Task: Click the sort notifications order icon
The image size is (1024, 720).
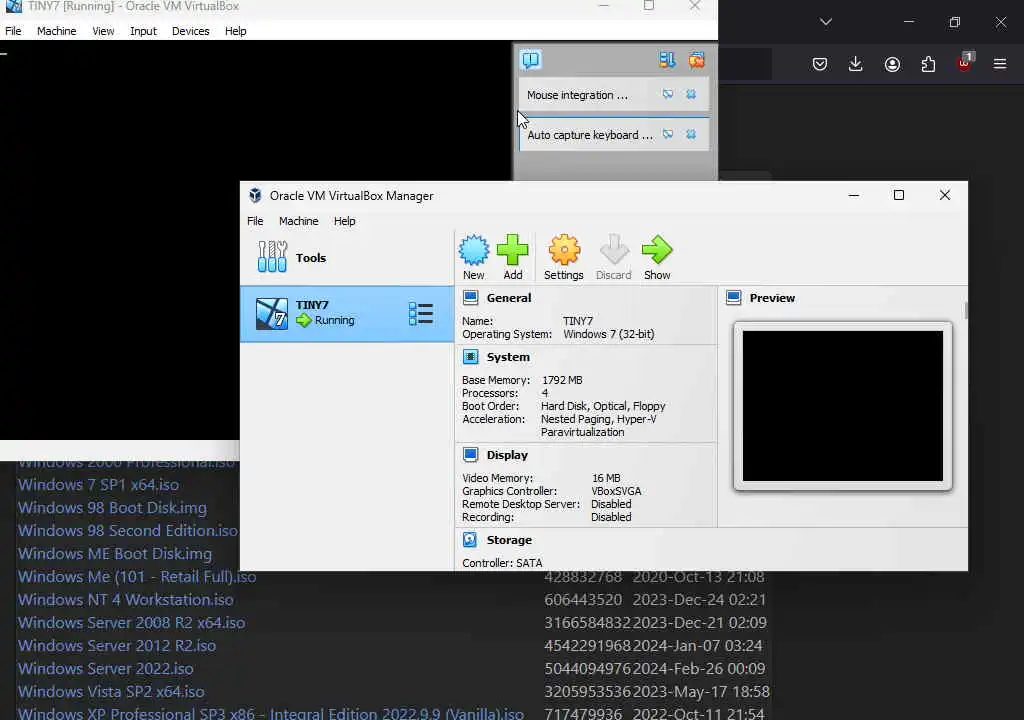Action: [667, 60]
